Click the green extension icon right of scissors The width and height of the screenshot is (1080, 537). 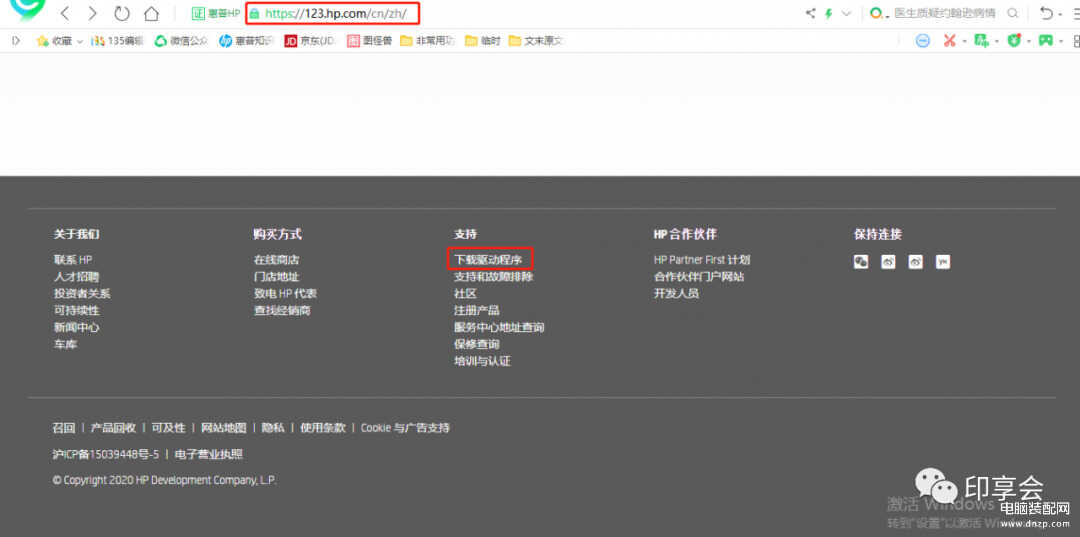[982, 41]
